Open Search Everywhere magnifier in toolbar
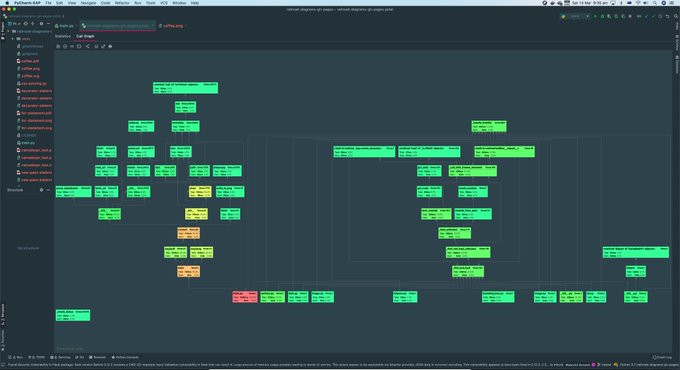Screen dimensions: 680x370 pos(676,16)
